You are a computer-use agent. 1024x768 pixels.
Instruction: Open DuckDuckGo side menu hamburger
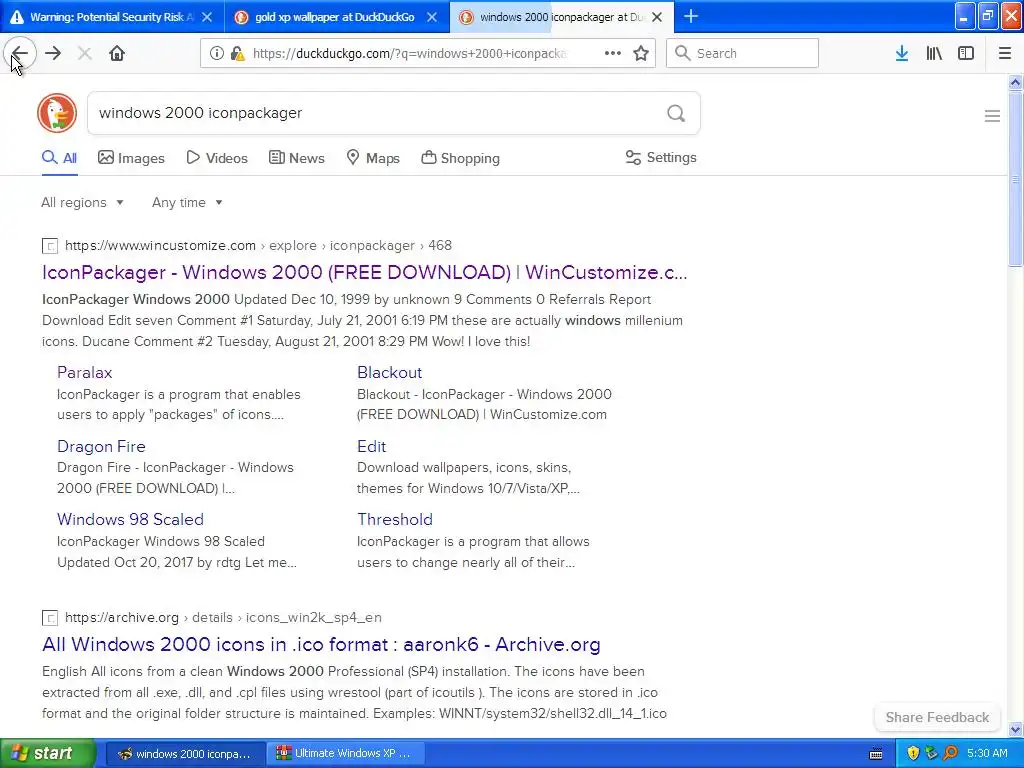992,116
